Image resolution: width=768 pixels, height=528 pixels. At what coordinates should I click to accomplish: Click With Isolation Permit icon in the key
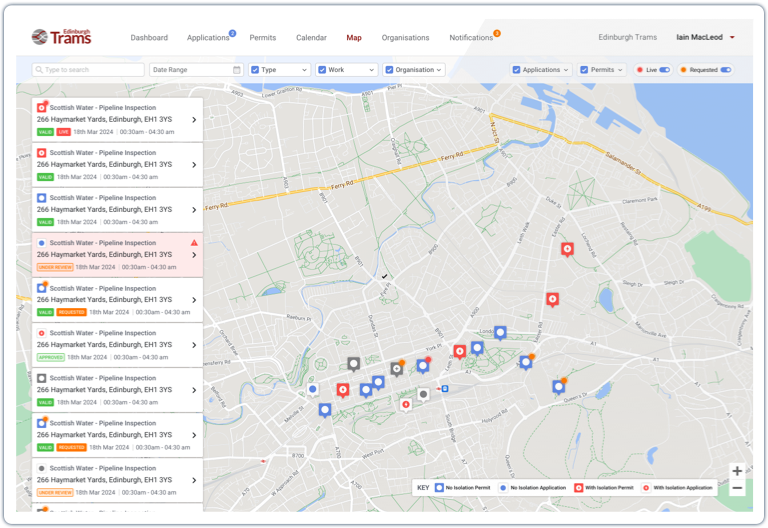click(578, 488)
